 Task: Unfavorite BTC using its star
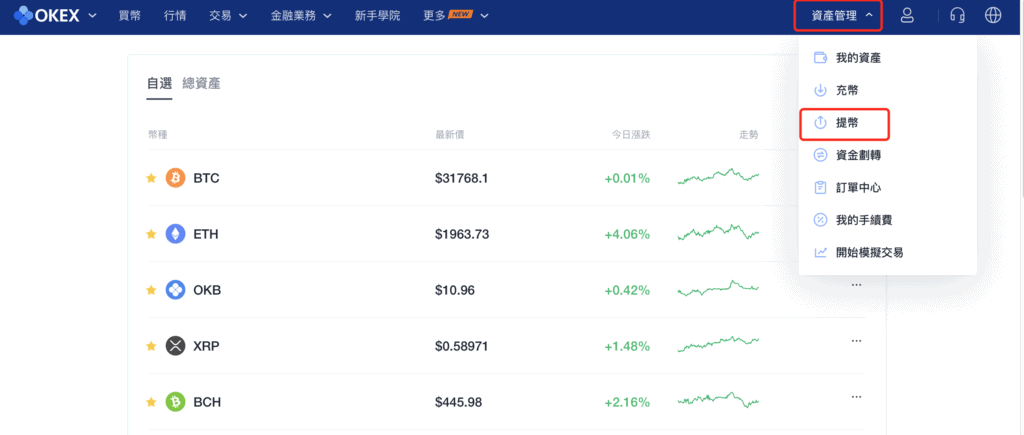click(151, 178)
